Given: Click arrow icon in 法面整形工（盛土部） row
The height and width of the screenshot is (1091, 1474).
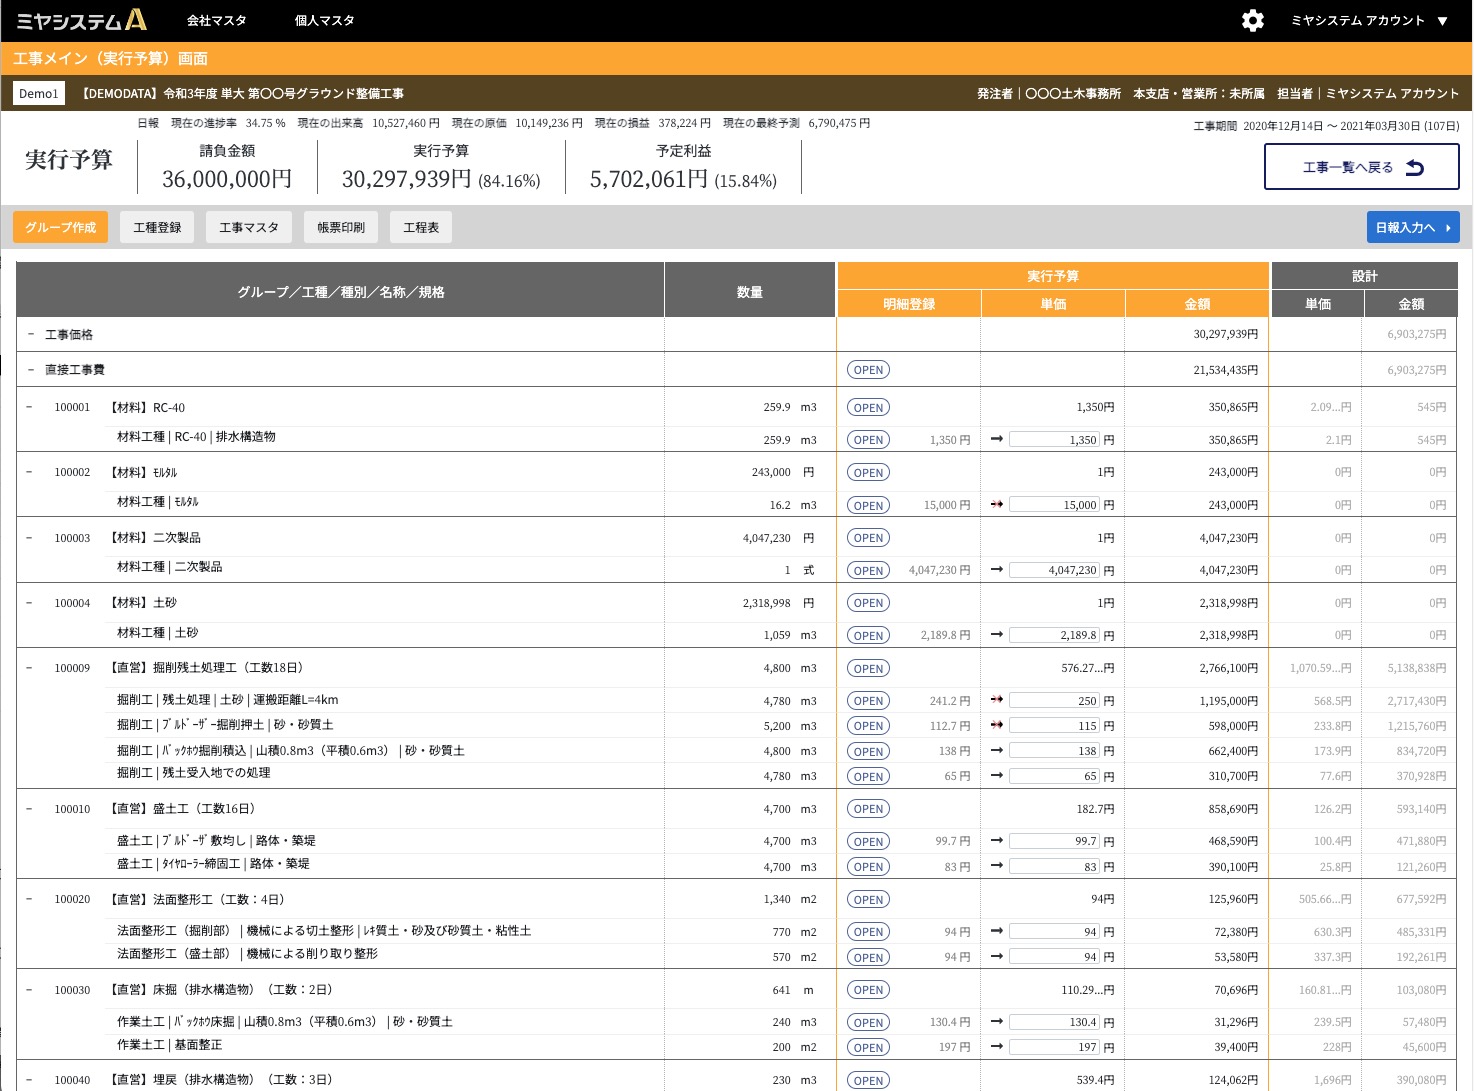Looking at the screenshot, I should point(997,956).
